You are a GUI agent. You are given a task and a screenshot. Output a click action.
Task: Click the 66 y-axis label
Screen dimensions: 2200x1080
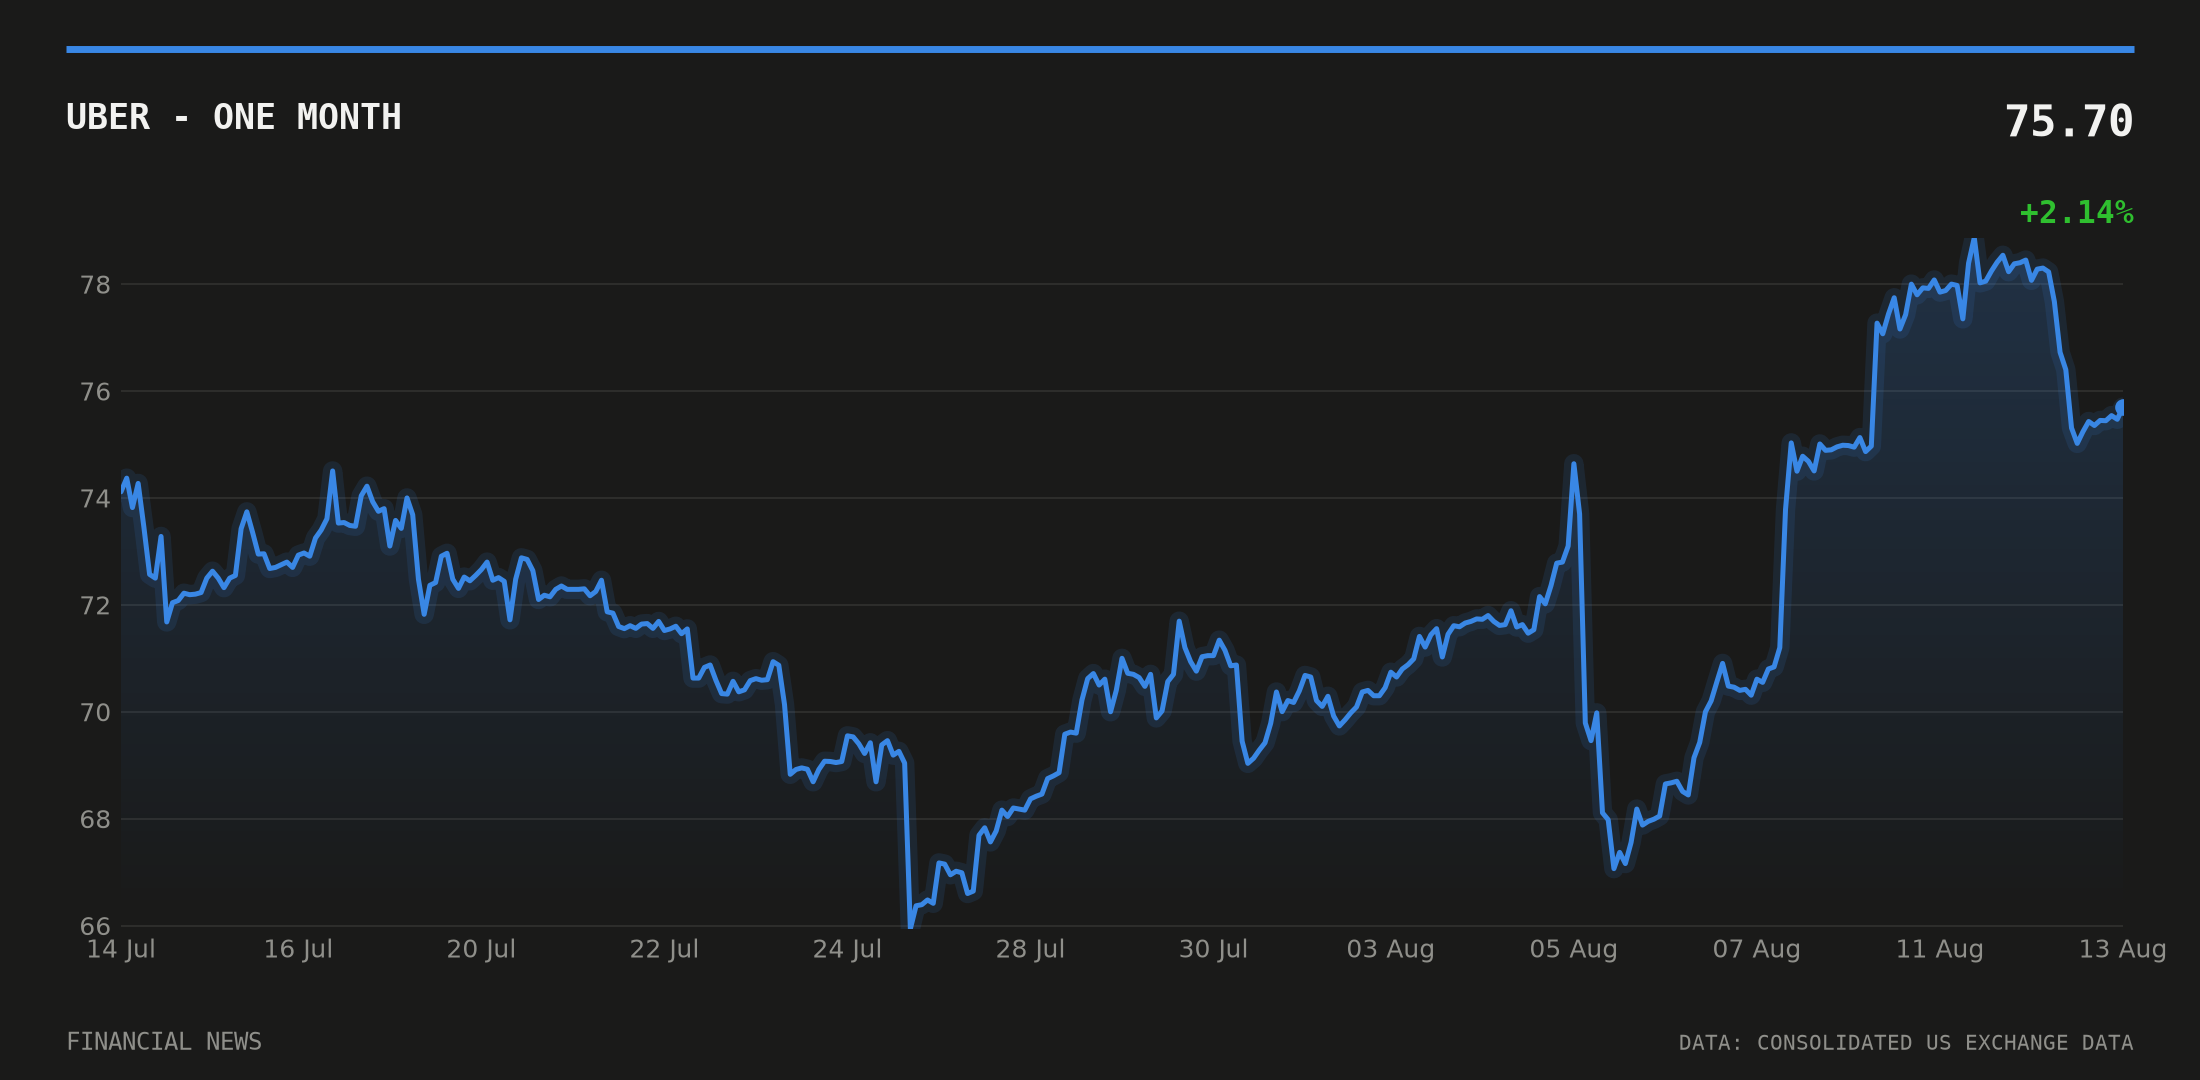click(95, 926)
